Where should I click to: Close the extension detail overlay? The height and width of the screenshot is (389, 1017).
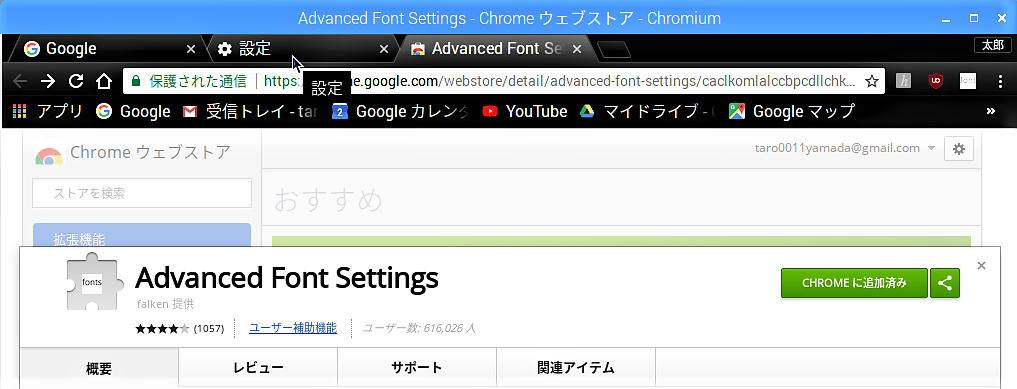click(x=981, y=266)
